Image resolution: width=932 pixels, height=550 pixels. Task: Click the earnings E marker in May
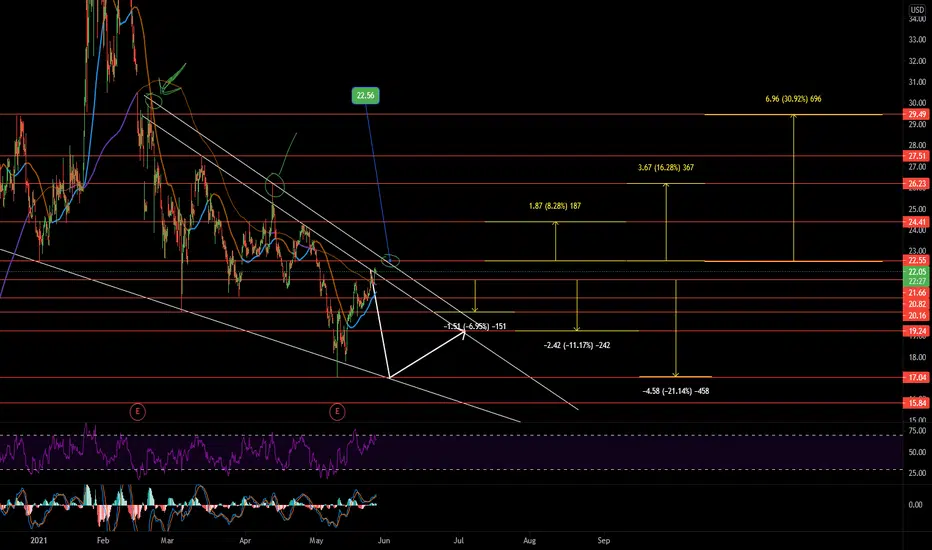(x=337, y=411)
